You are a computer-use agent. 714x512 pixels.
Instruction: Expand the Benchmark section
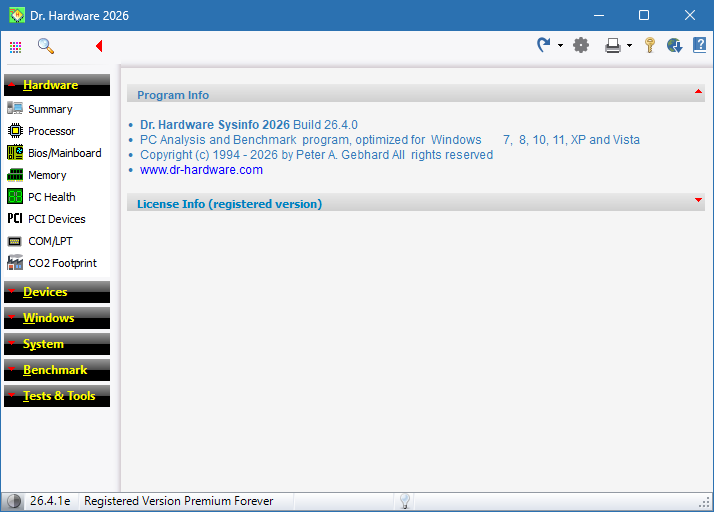tap(57, 369)
